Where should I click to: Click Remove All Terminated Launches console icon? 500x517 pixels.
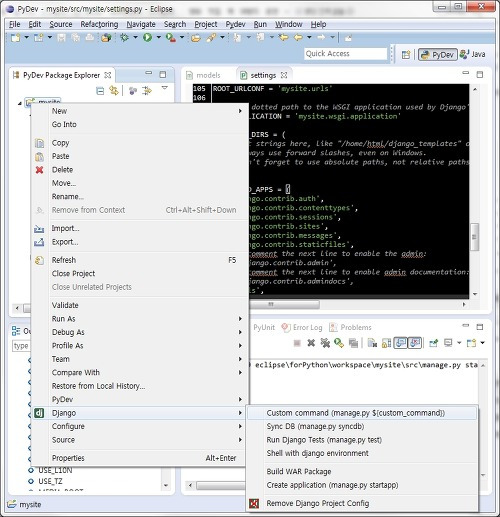pyautogui.click(x=325, y=343)
